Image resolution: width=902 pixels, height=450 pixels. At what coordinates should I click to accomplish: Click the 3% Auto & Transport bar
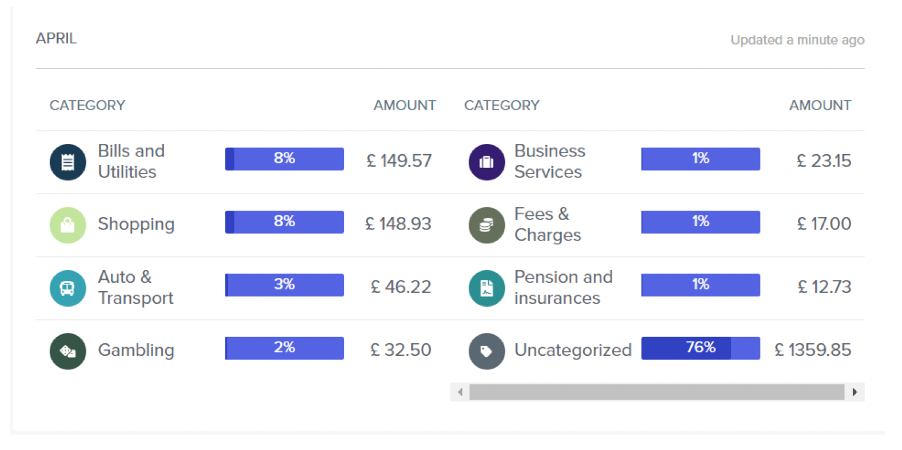tap(284, 285)
